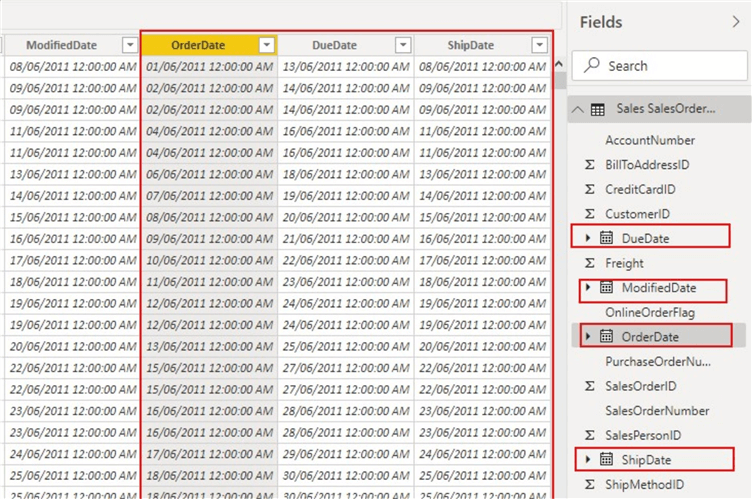Click DueDate cell 13/06/2011 12:00:00 AM
This screenshot has height=499, width=752.
pos(346,67)
